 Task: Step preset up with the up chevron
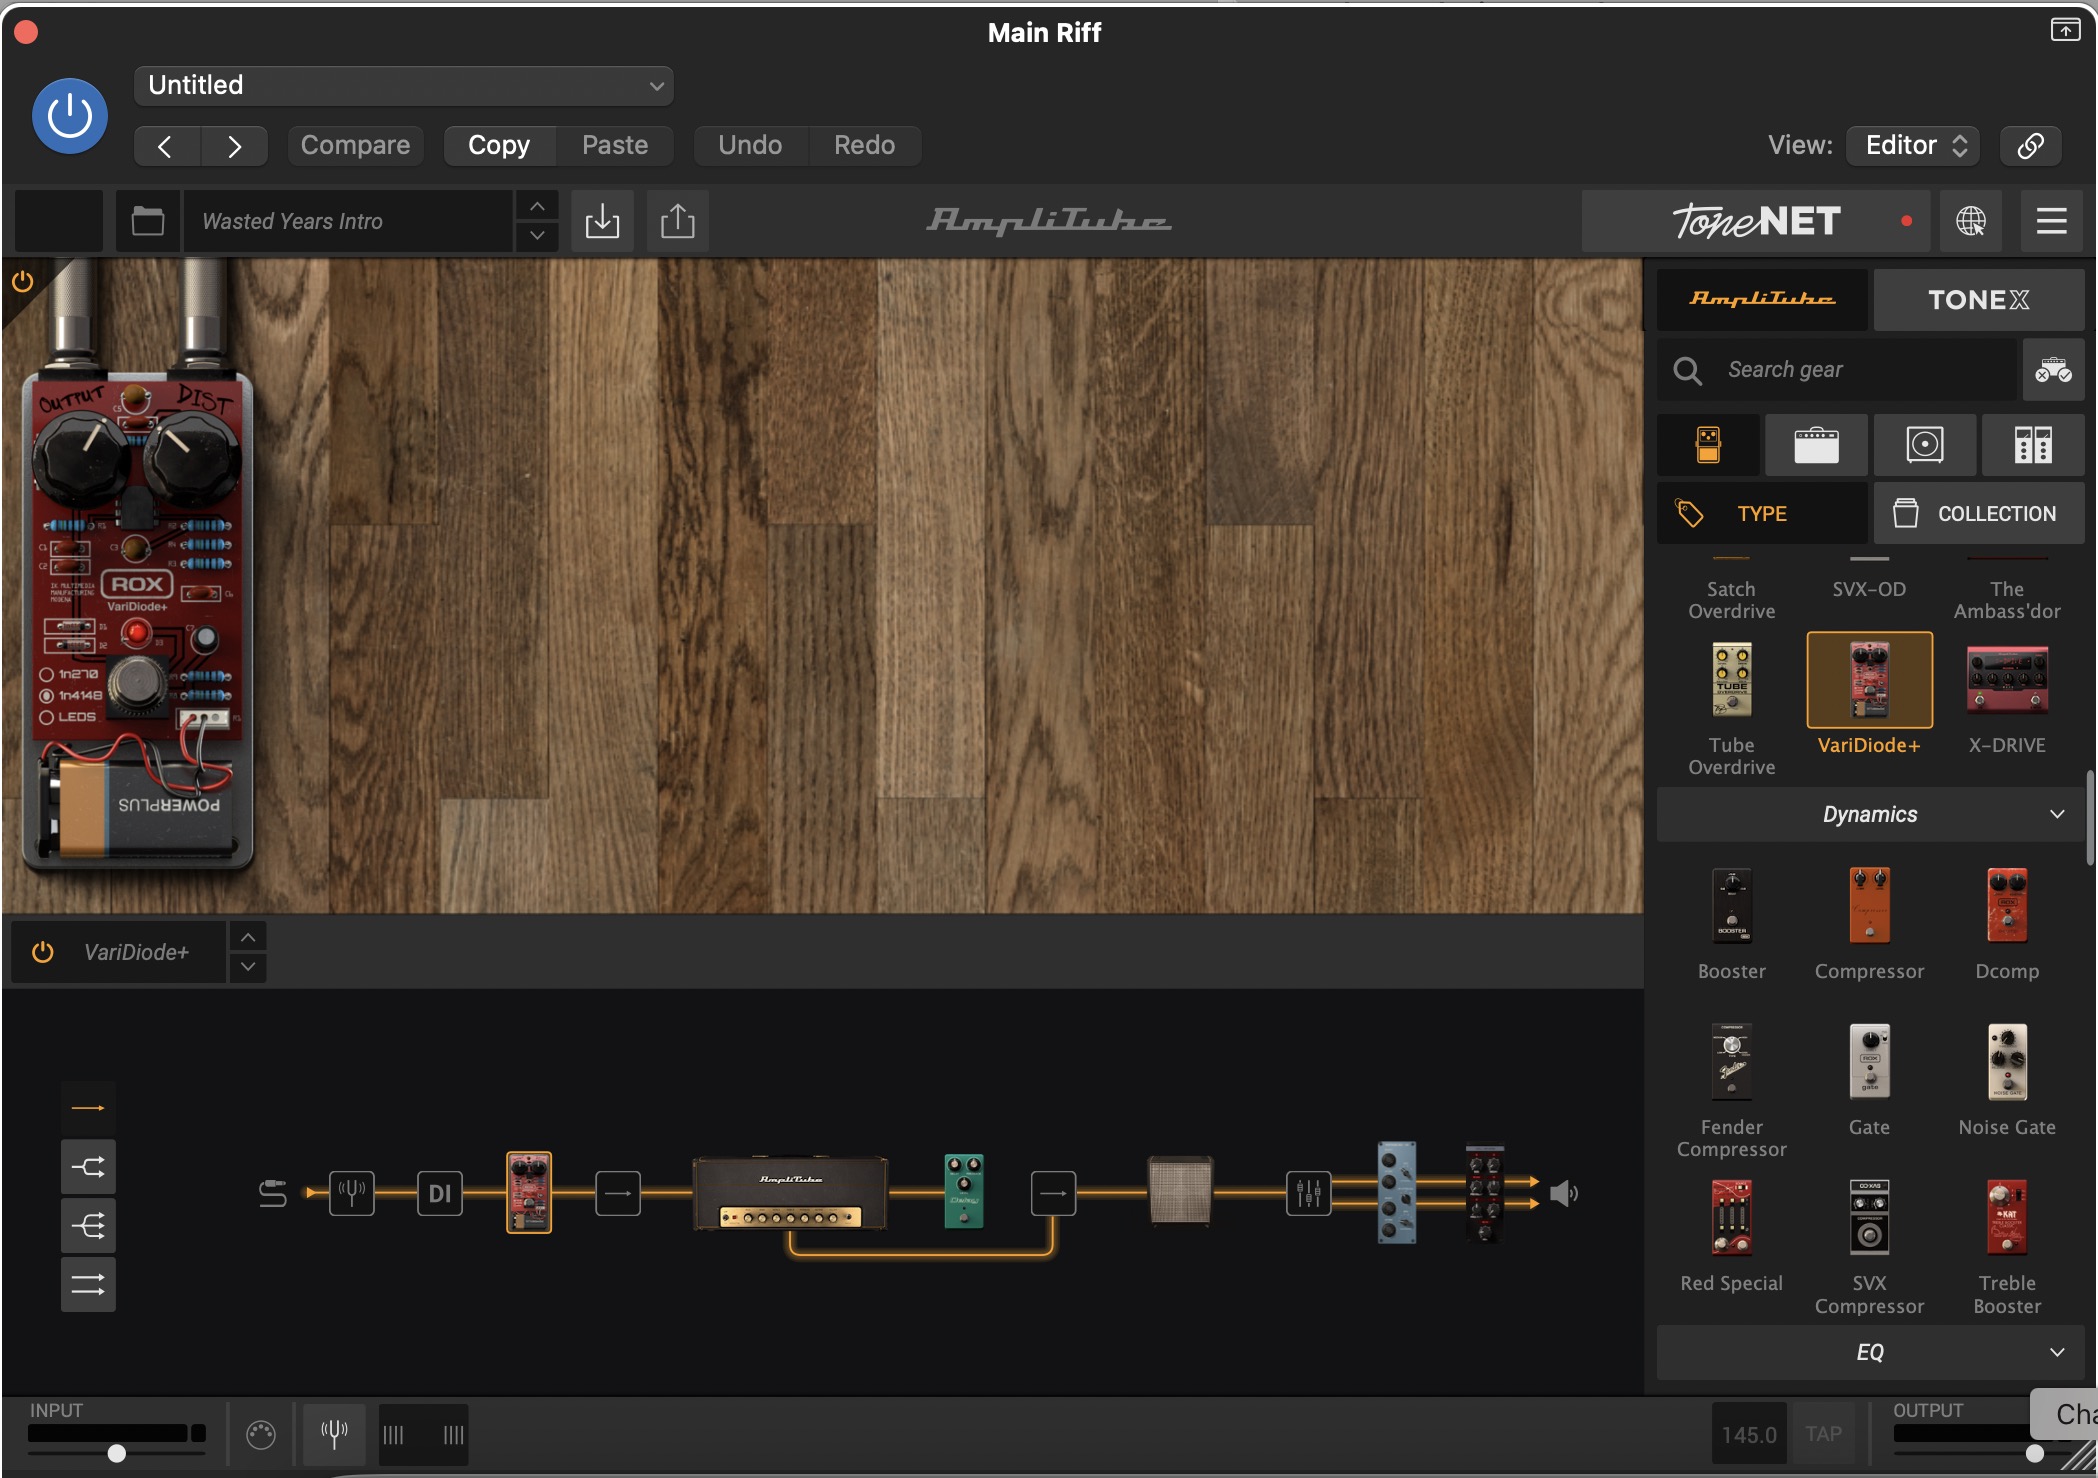[537, 207]
